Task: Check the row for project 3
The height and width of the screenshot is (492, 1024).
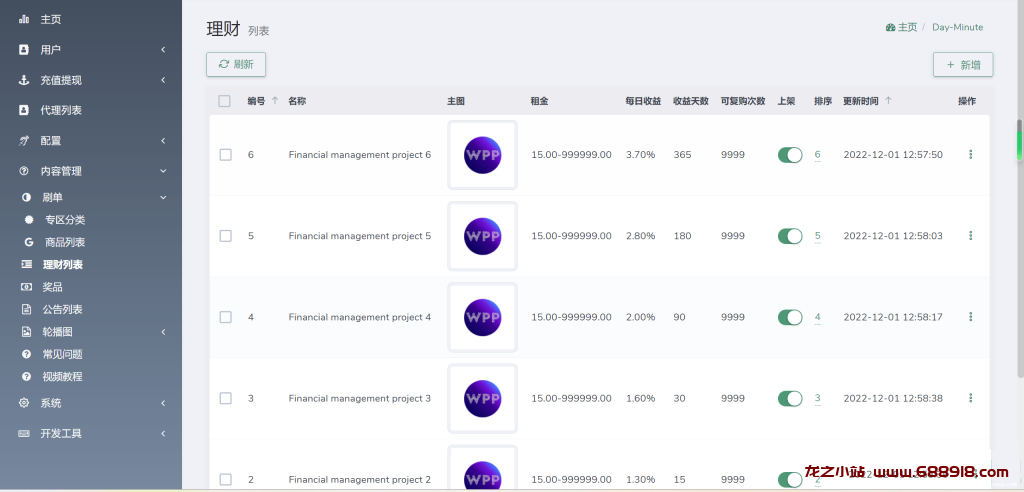Action: [x=225, y=398]
